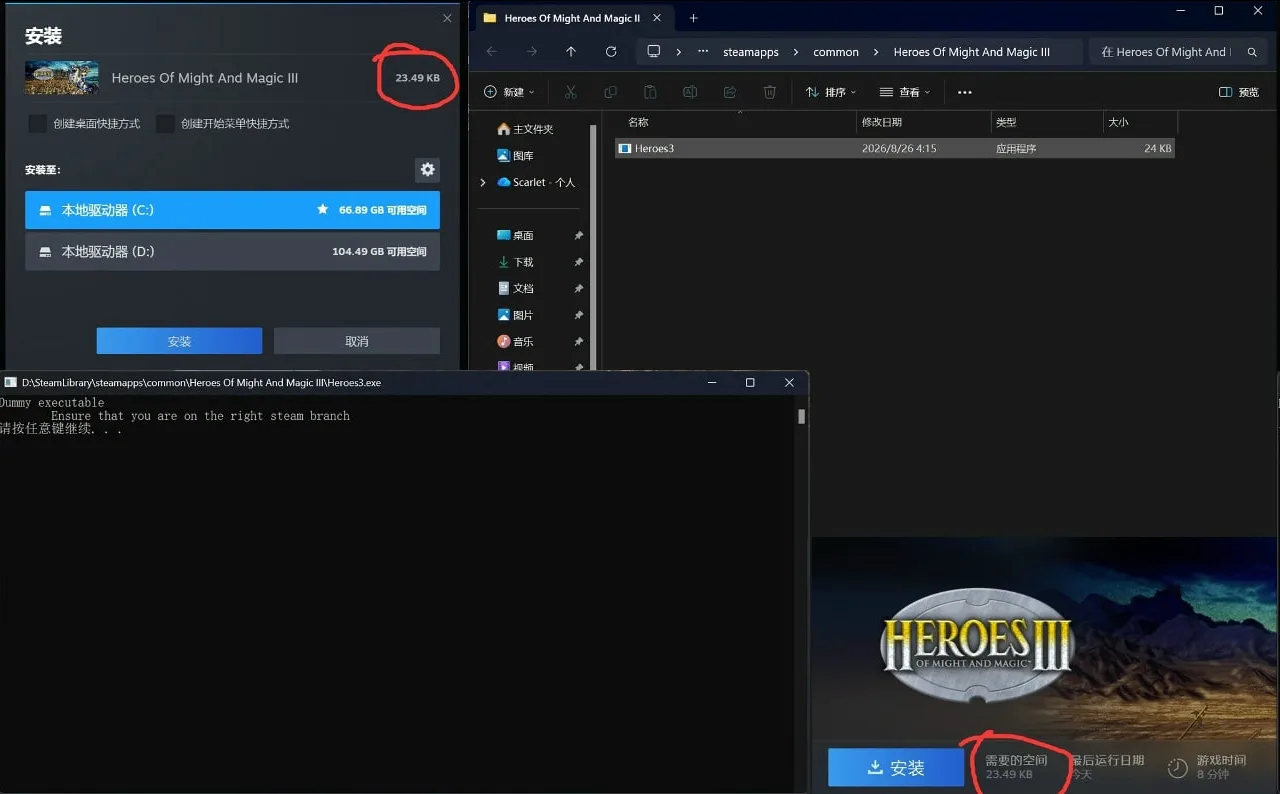Click the Cut scissors icon
This screenshot has height=794, width=1280.
click(x=571, y=92)
